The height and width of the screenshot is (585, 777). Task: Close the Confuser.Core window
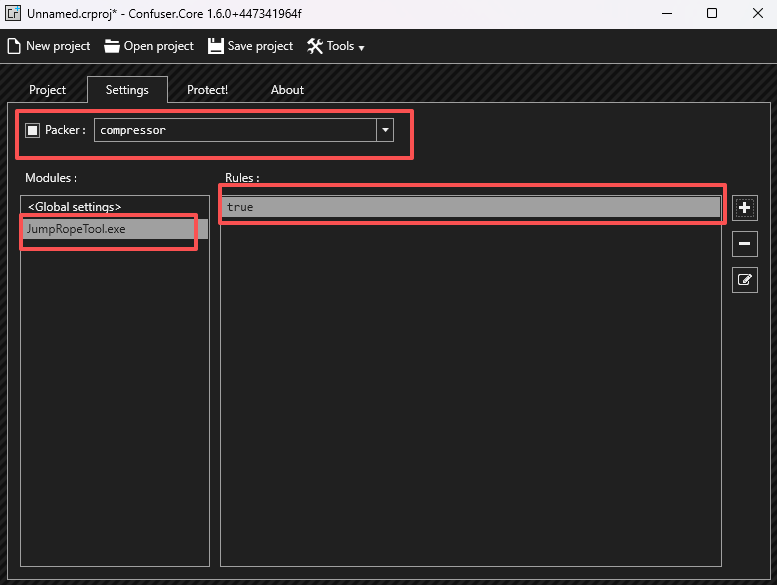coord(755,14)
